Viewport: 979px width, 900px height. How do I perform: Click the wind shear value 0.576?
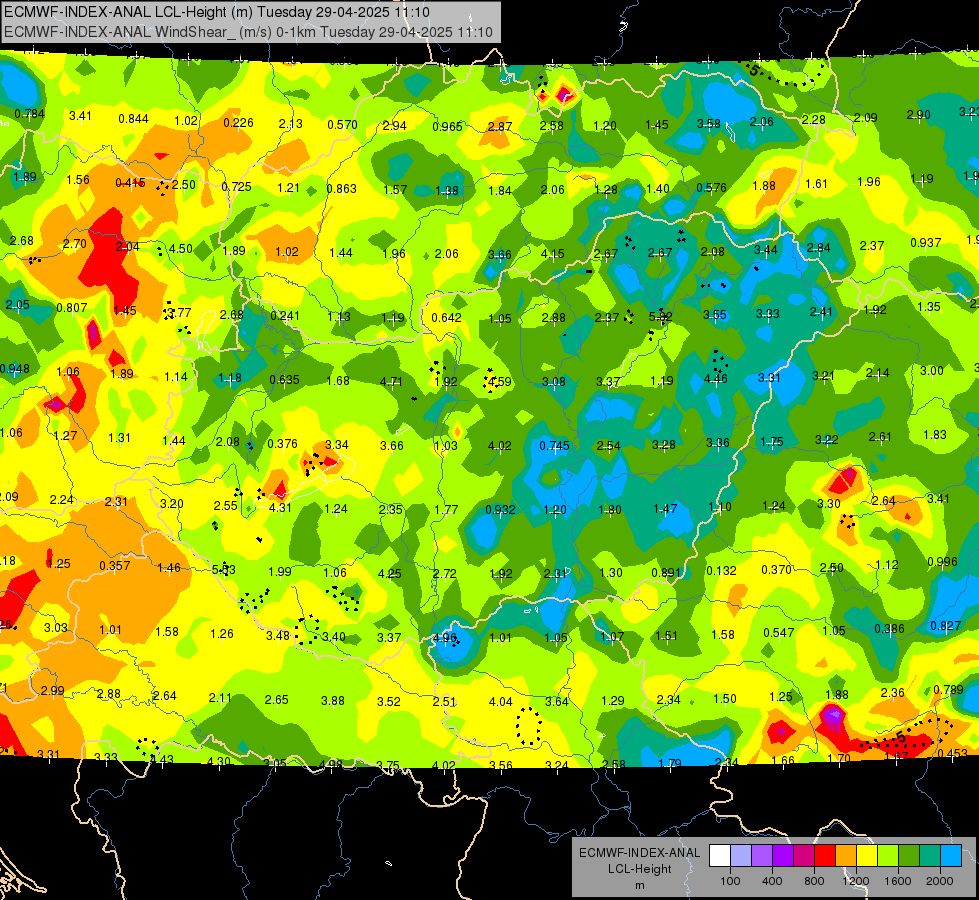(x=711, y=187)
